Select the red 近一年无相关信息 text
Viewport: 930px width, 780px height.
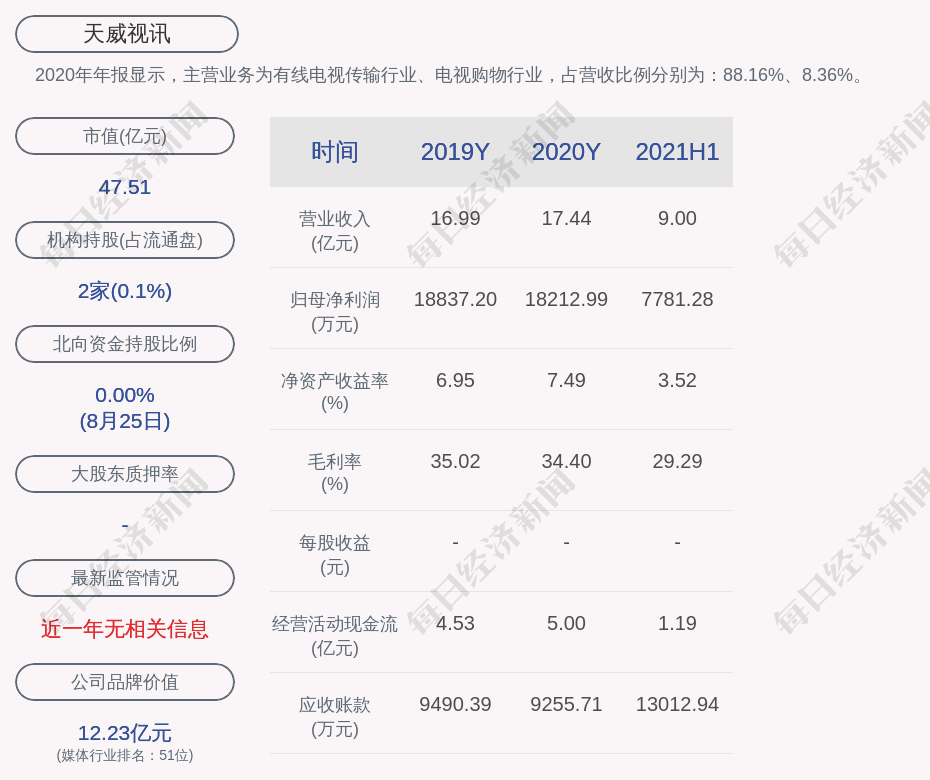(x=125, y=629)
